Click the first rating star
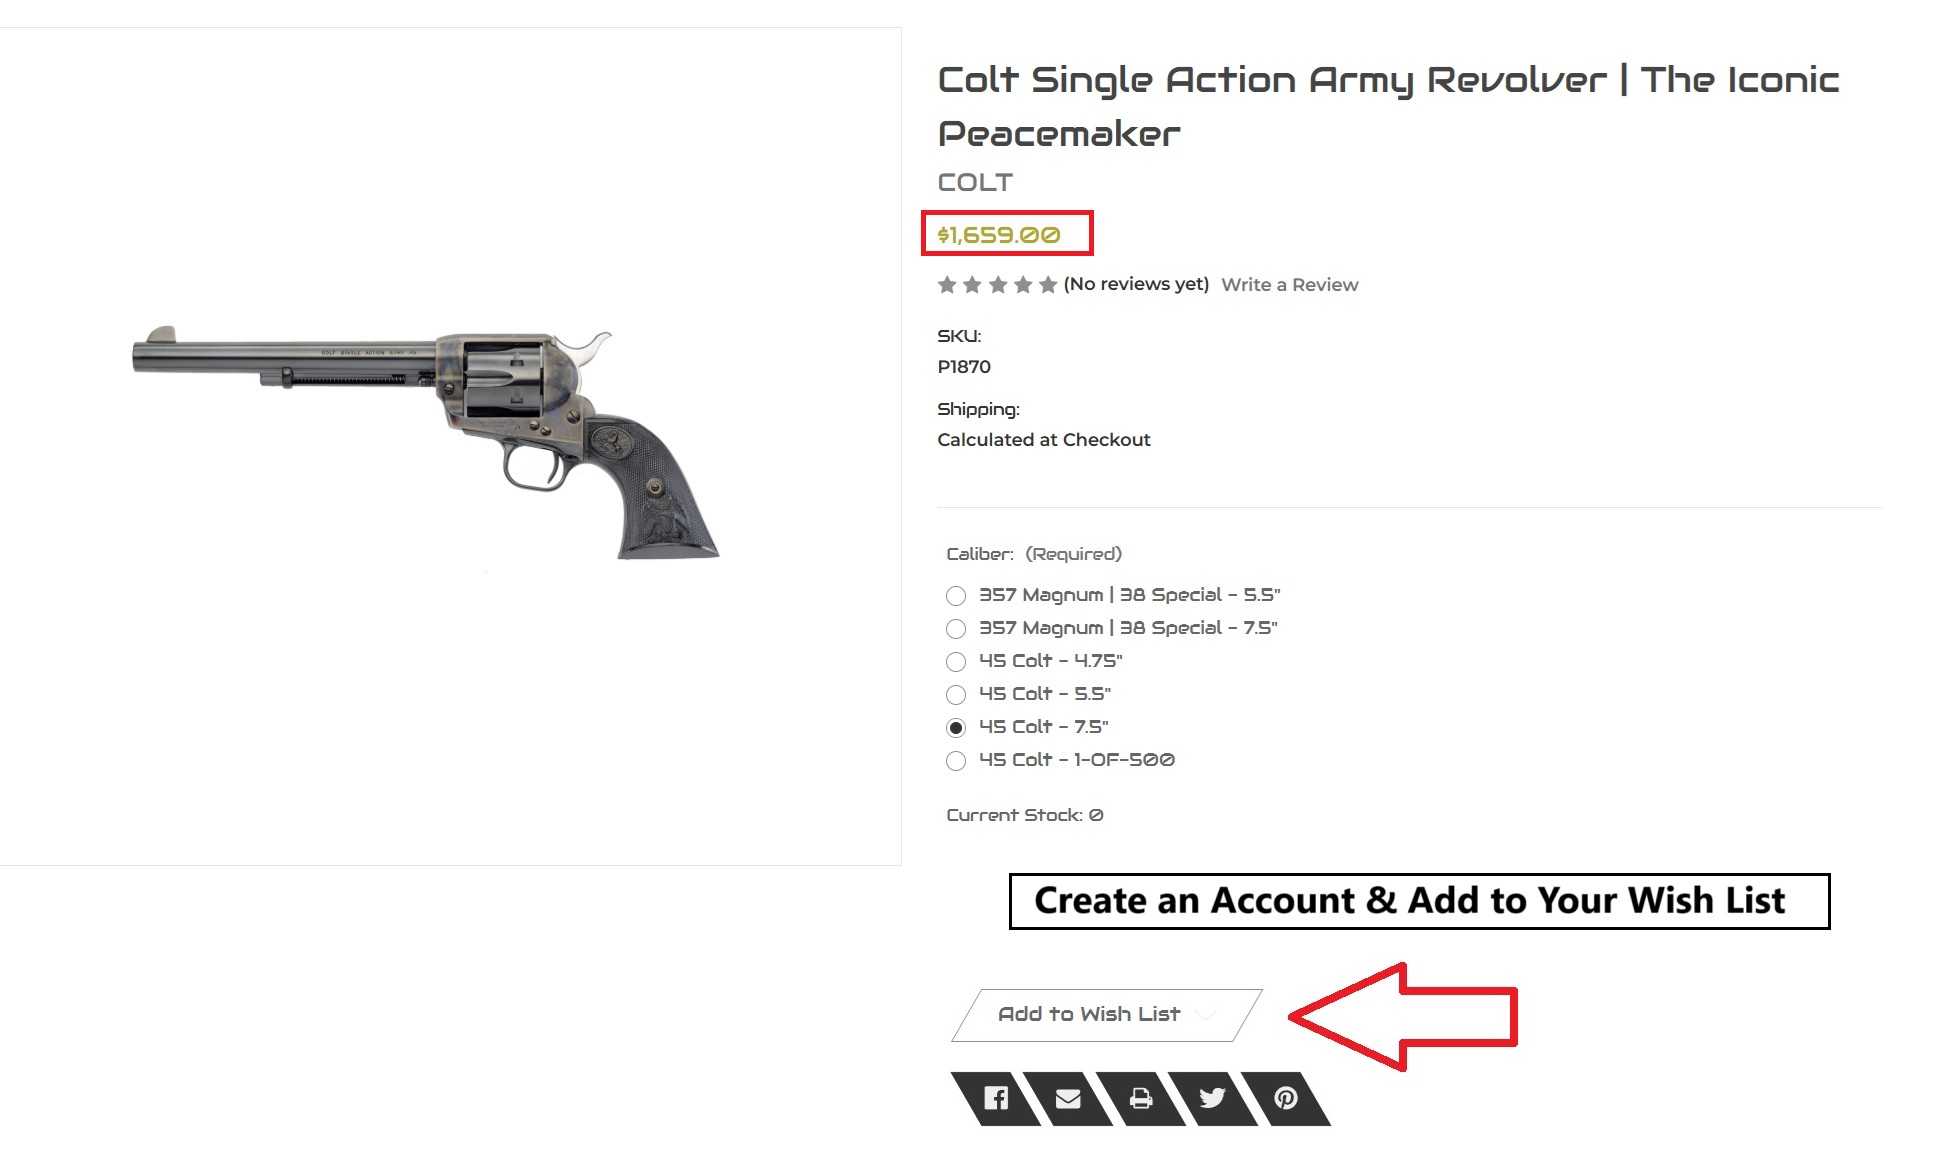Viewport: 1948px width, 1154px height. [947, 284]
